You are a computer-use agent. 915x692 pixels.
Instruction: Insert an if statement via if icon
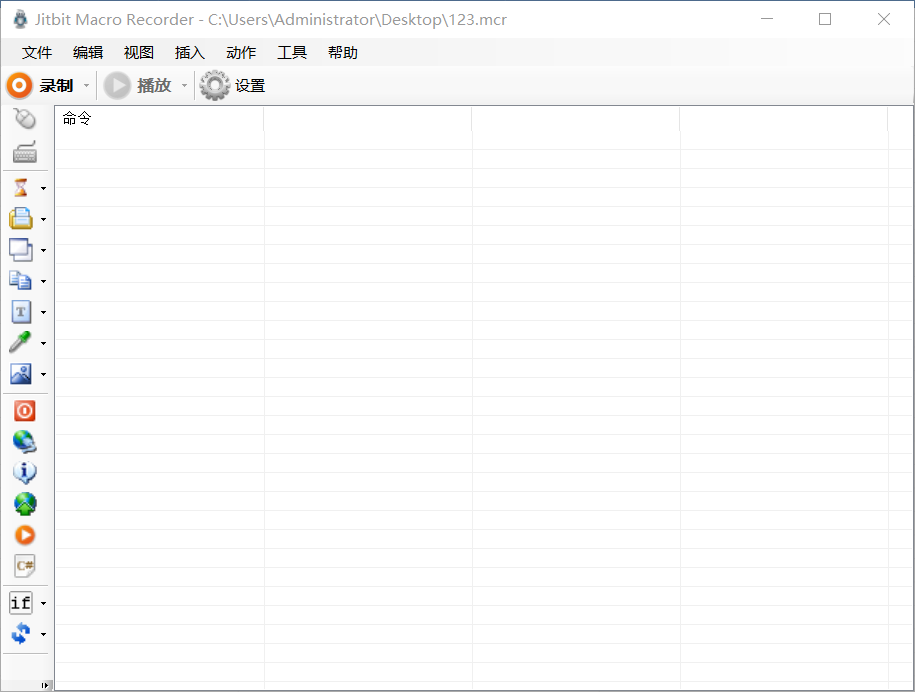coord(21,603)
